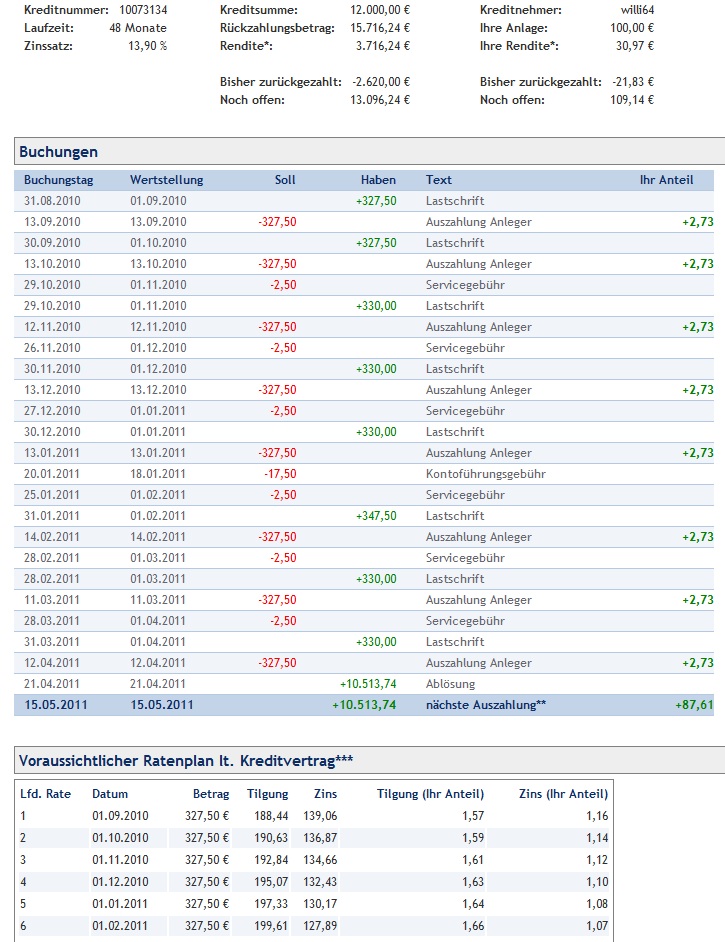The height and width of the screenshot is (942, 725).
Task: Click booking date 30.12.2010
Action: tap(52, 432)
